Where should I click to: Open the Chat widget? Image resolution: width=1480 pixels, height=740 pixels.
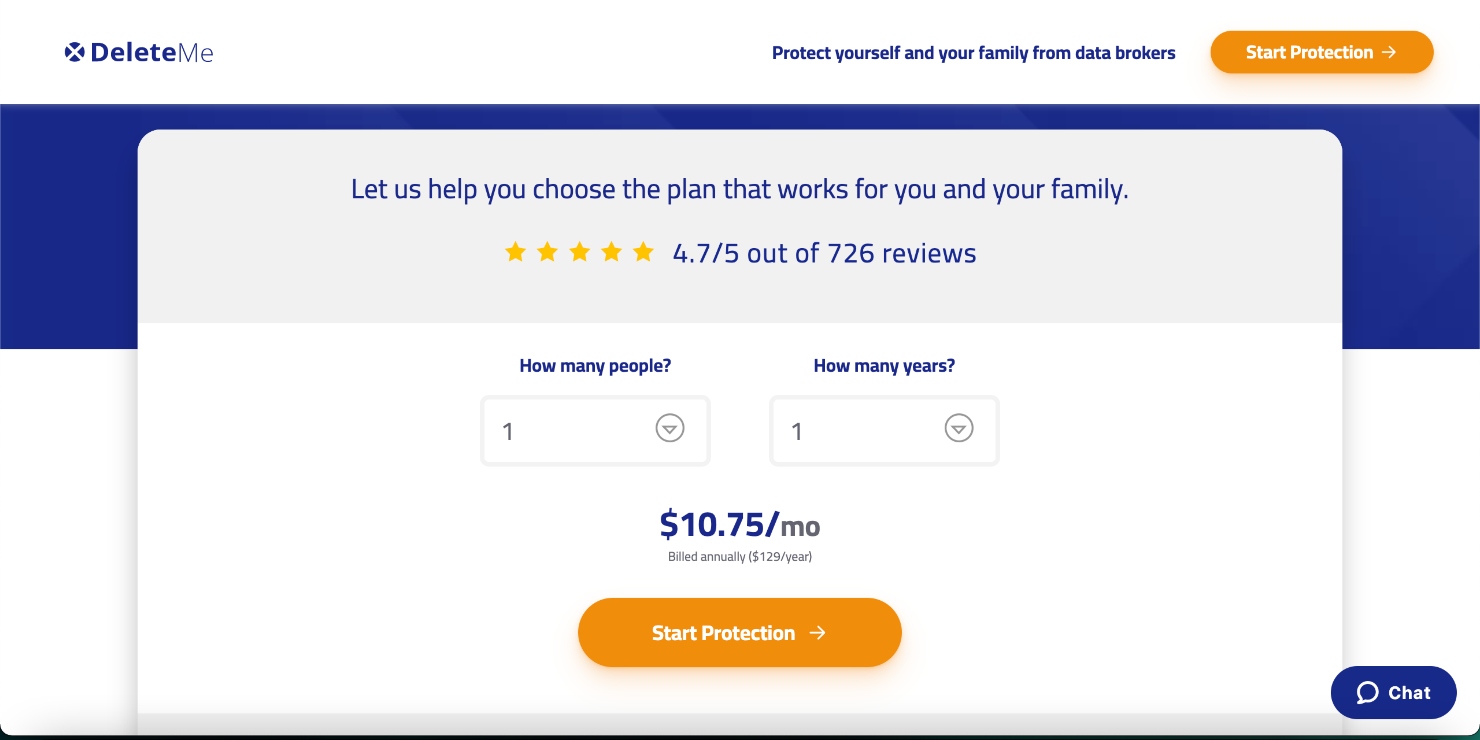(x=1393, y=692)
